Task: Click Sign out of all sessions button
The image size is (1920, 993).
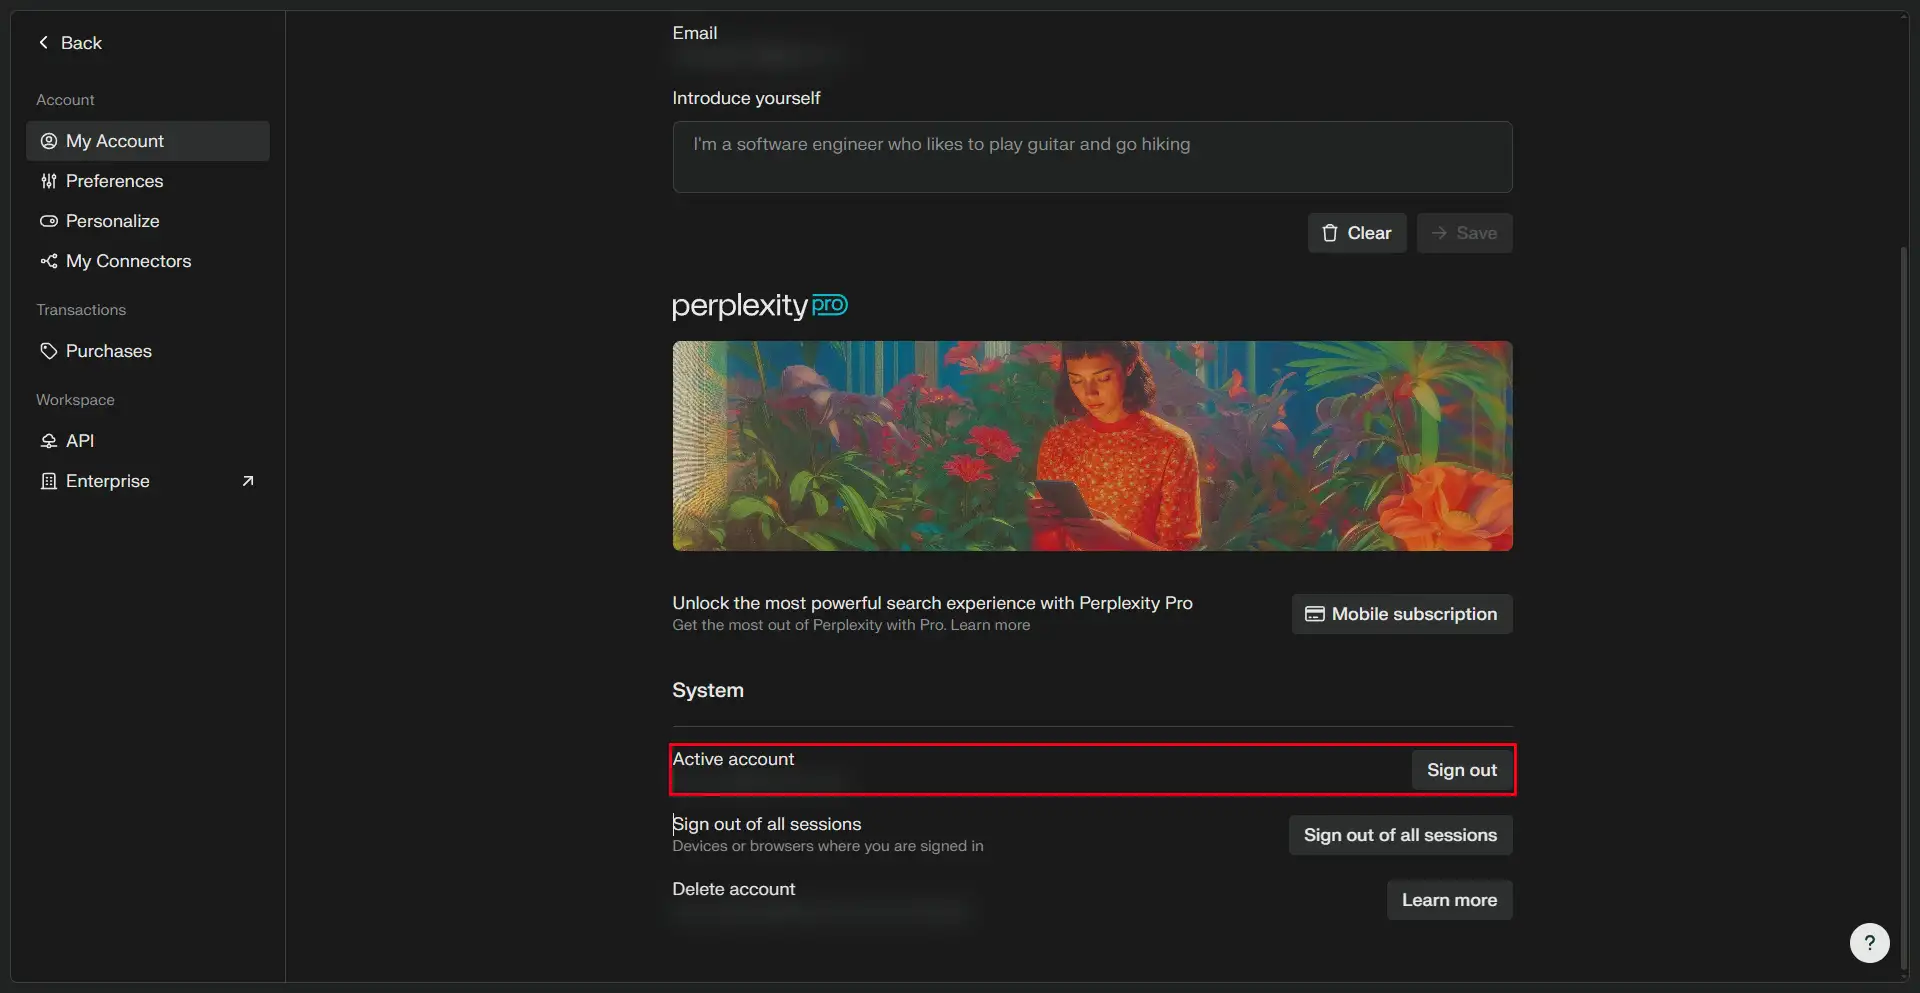Action: tap(1400, 835)
